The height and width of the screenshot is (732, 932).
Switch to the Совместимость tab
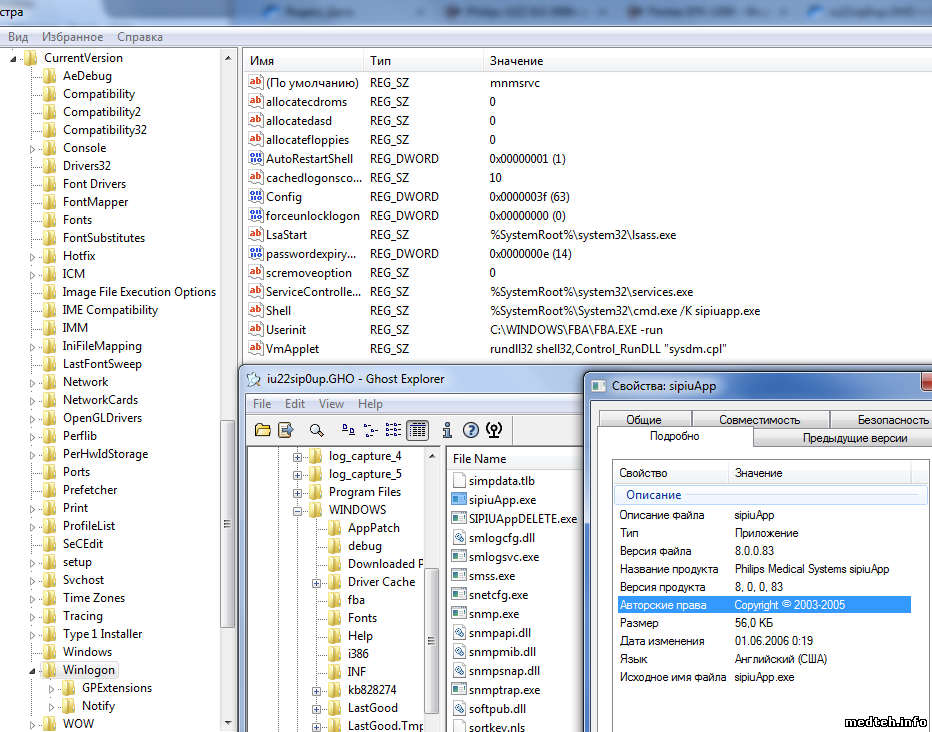click(759, 420)
